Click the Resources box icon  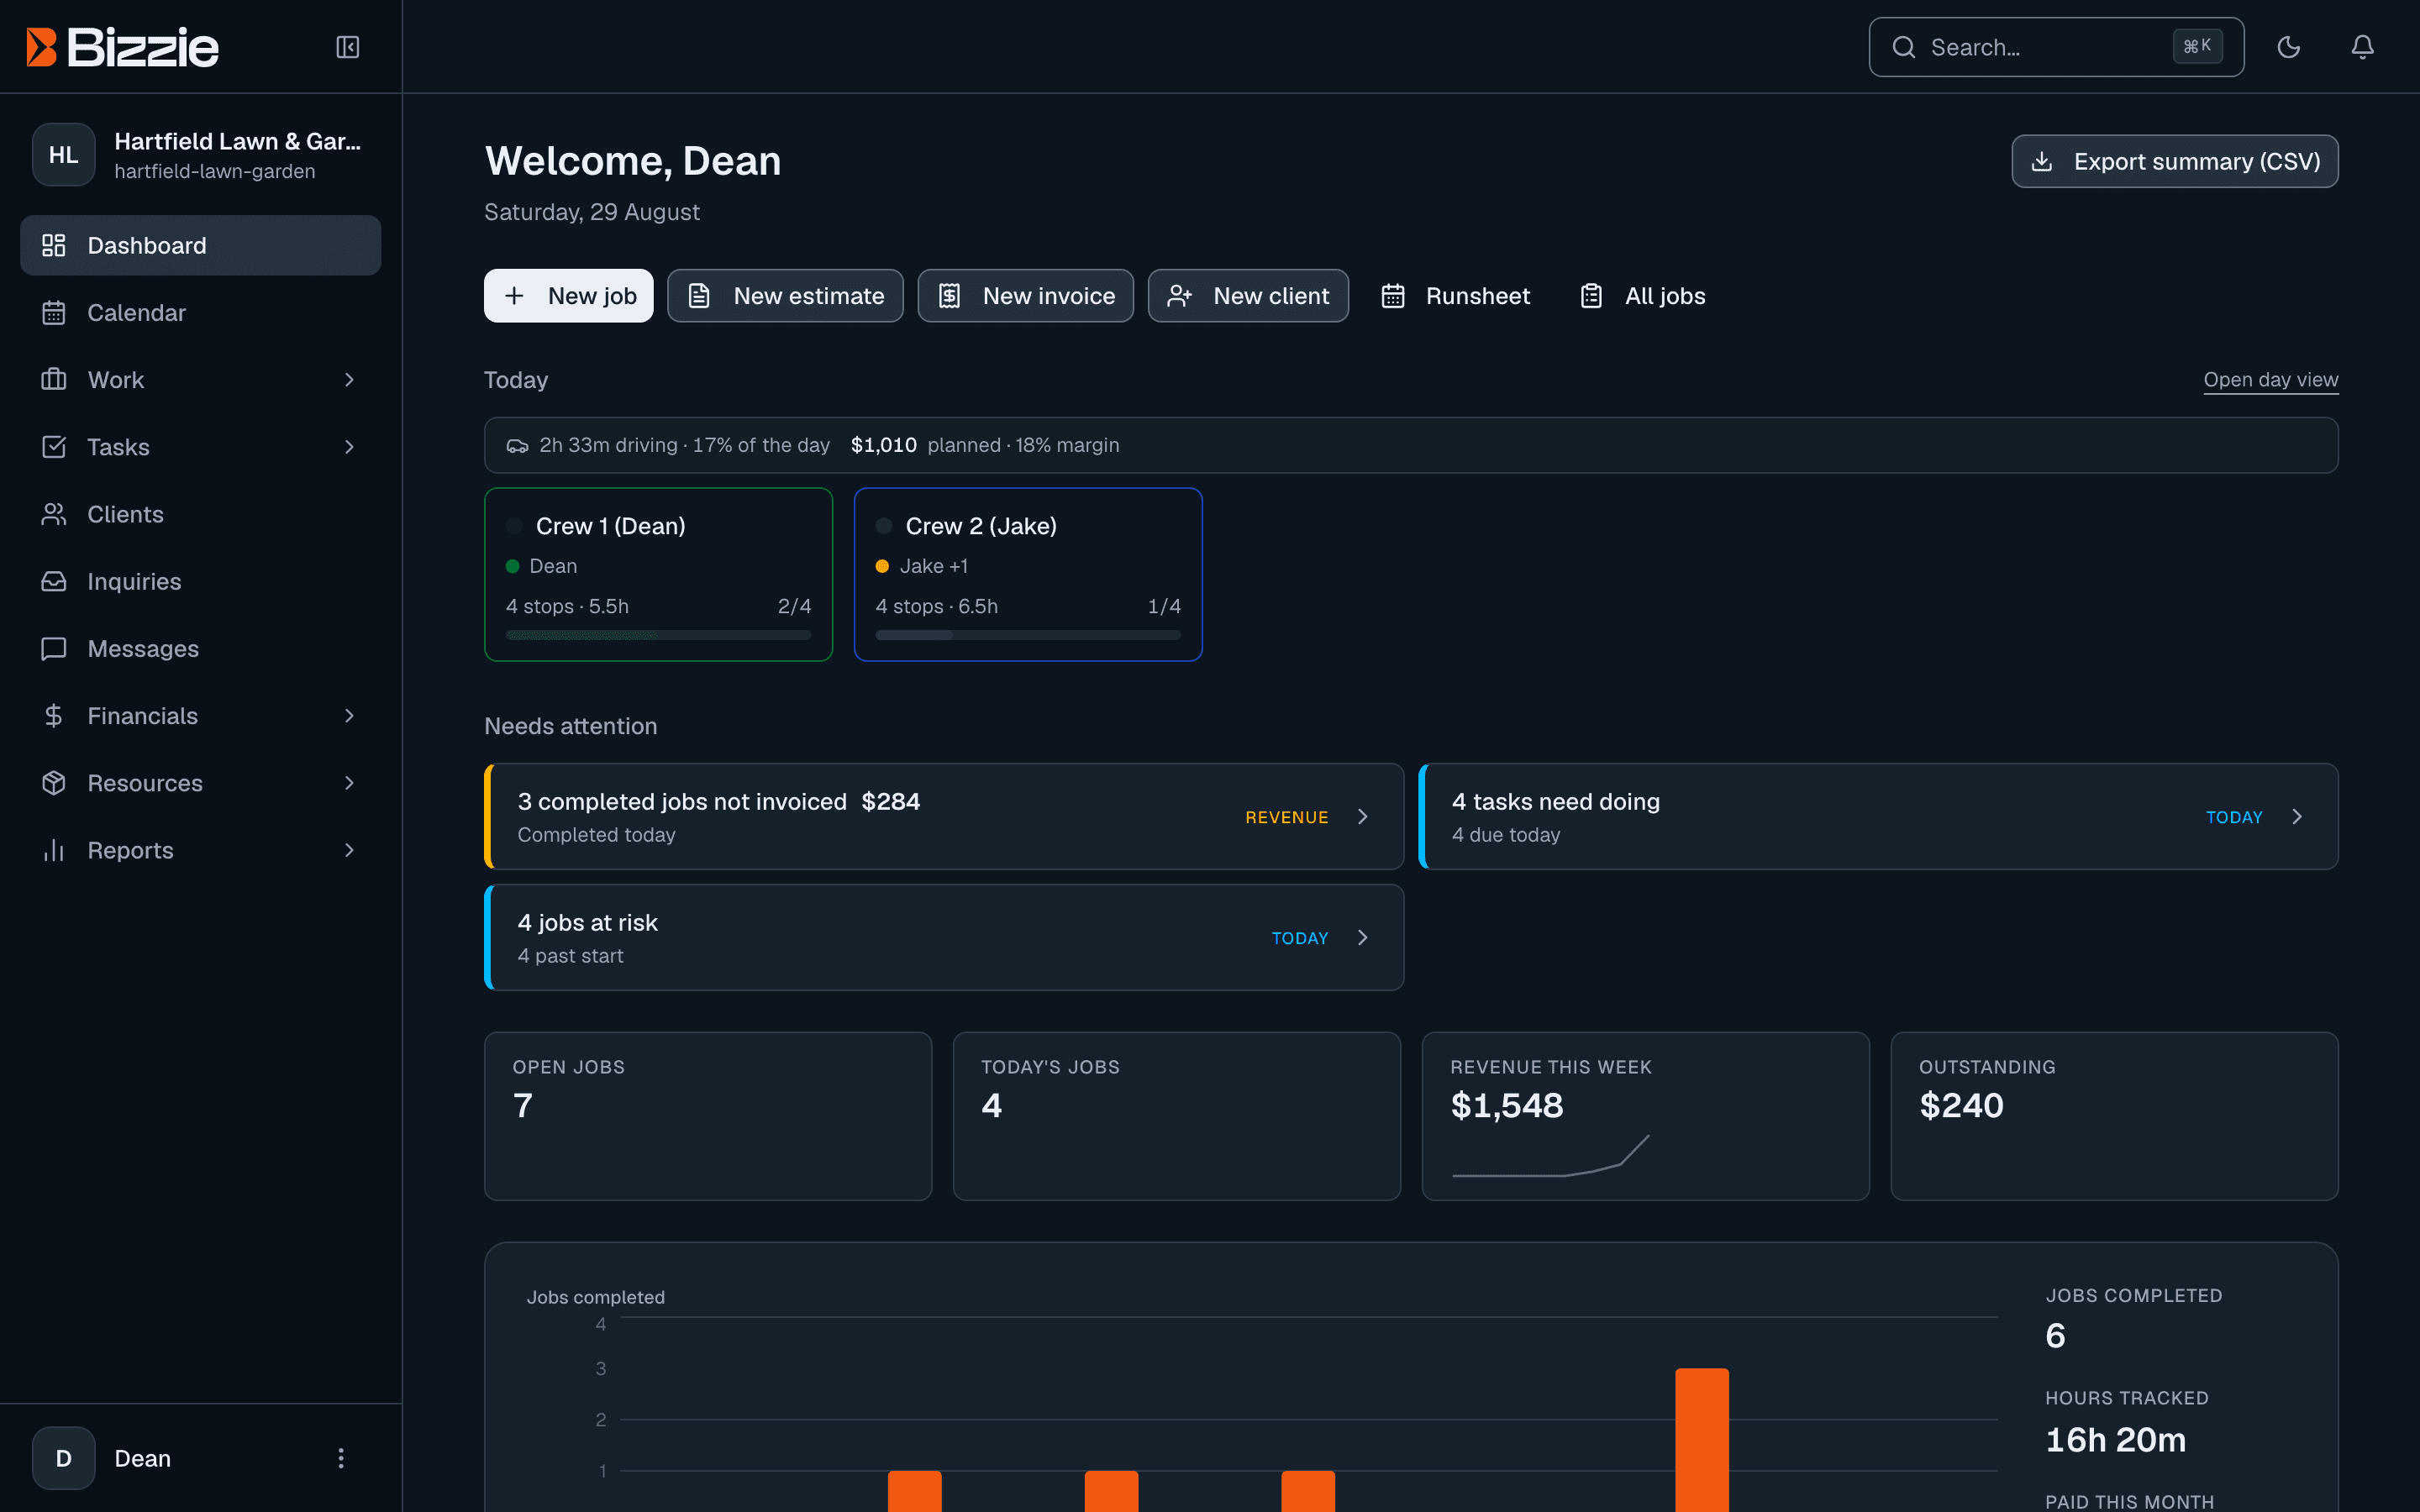pyautogui.click(x=54, y=783)
